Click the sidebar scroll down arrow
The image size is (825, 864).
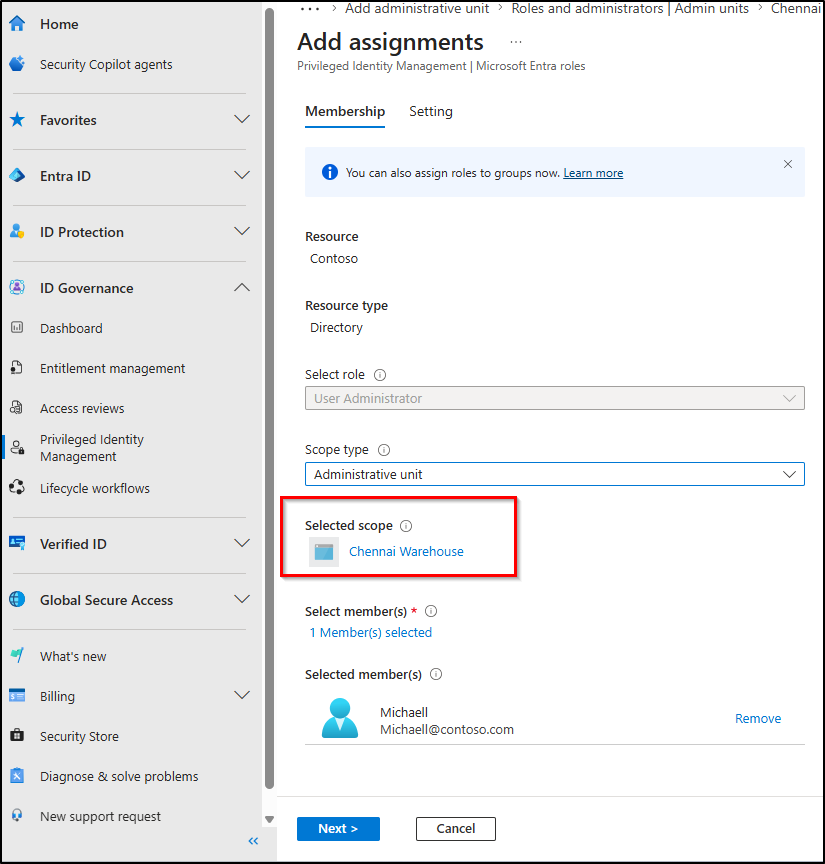[269, 819]
